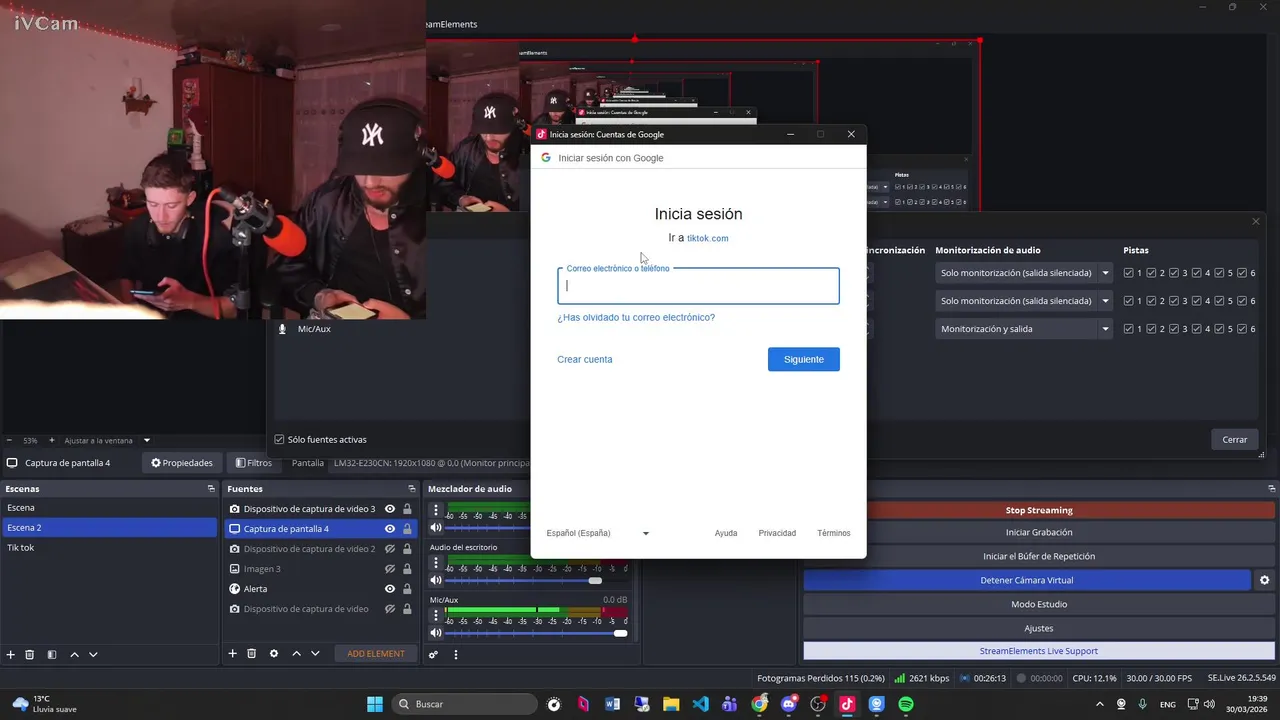Open Word from the taskbar
Image resolution: width=1280 pixels, height=720 pixels.
tap(612, 704)
